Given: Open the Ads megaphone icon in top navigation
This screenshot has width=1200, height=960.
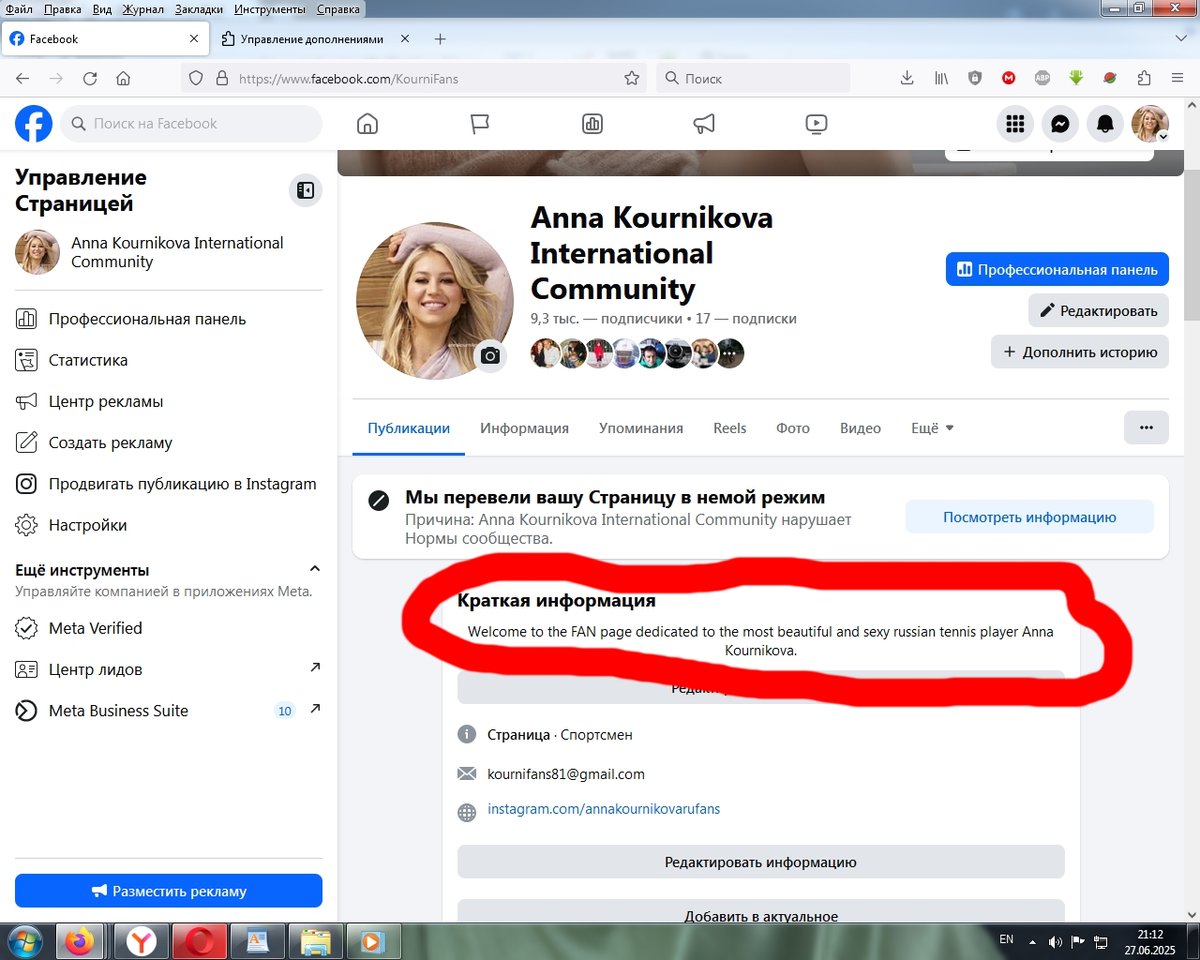Looking at the screenshot, I should pos(704,124).
